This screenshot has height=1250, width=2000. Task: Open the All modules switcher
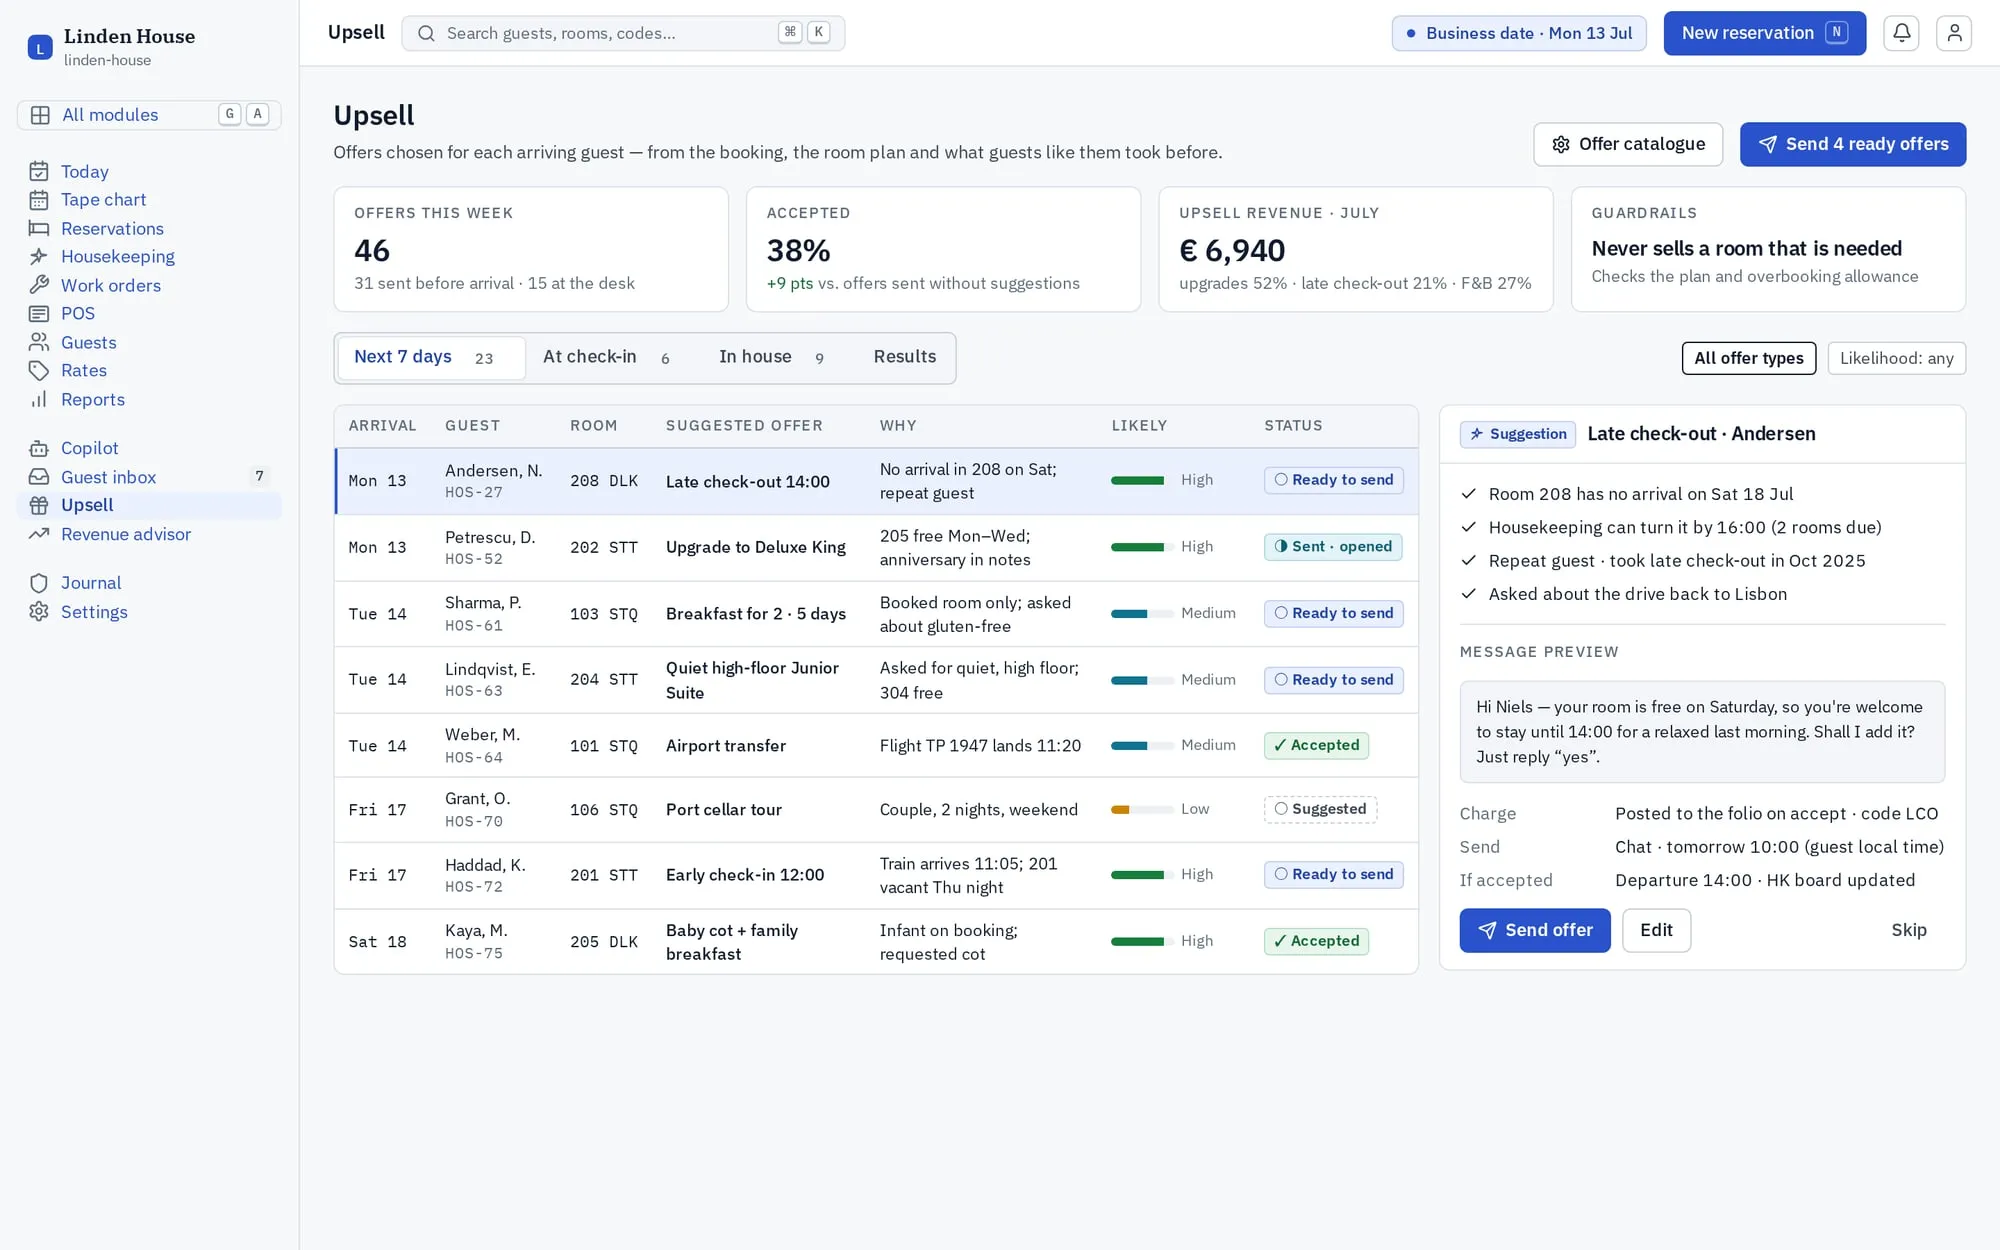tap(149, 115)
